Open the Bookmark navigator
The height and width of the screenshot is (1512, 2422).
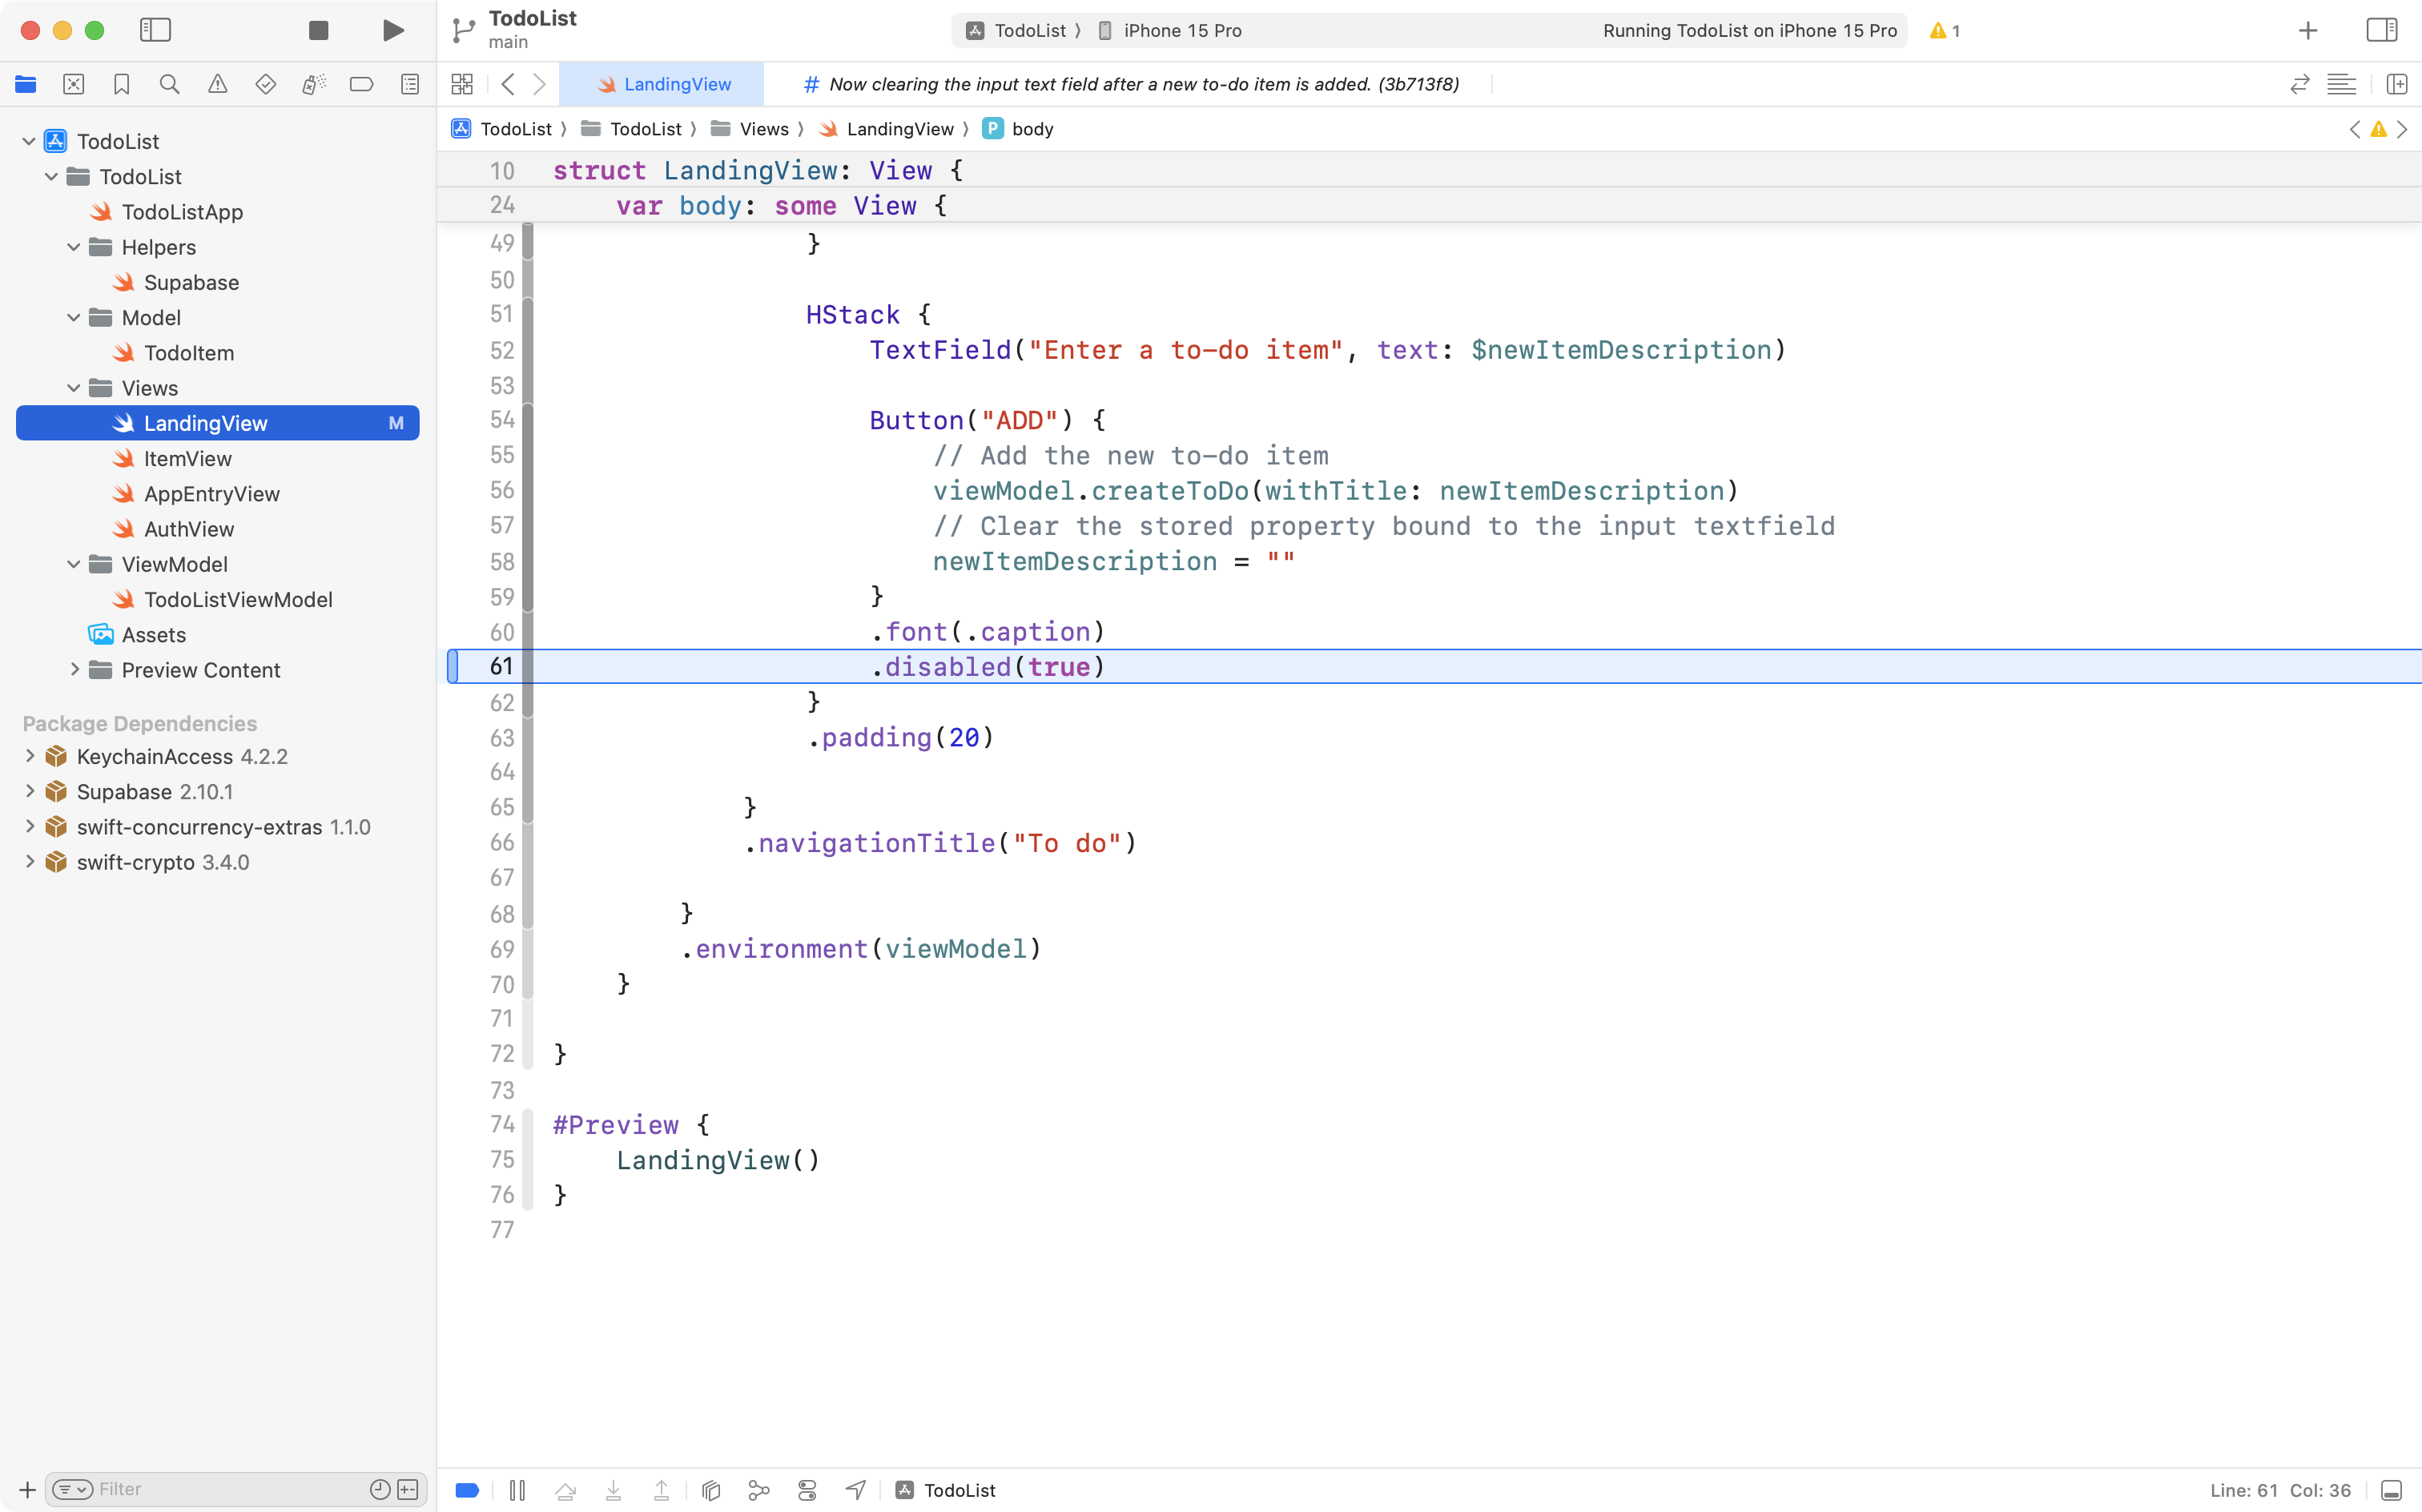pos(122,84)
